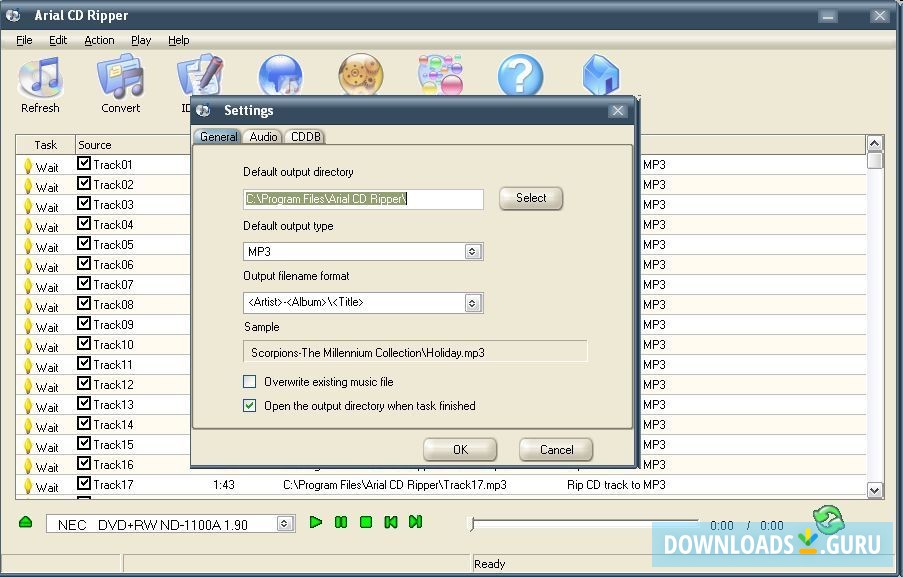Open the default output type dropdown
Viewport: 903px width, 577px height.
click(473, 251)
